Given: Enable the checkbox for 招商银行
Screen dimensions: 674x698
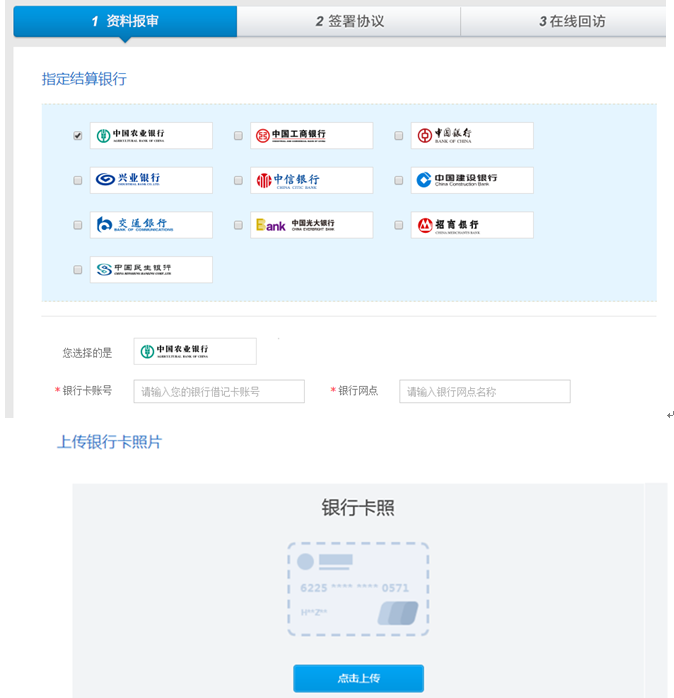Looking at the screenshot, I should point(398,226).
